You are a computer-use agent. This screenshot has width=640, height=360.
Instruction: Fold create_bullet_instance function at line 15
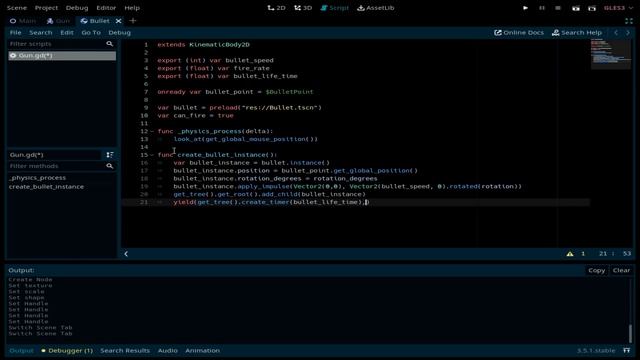tap(152, 155)
